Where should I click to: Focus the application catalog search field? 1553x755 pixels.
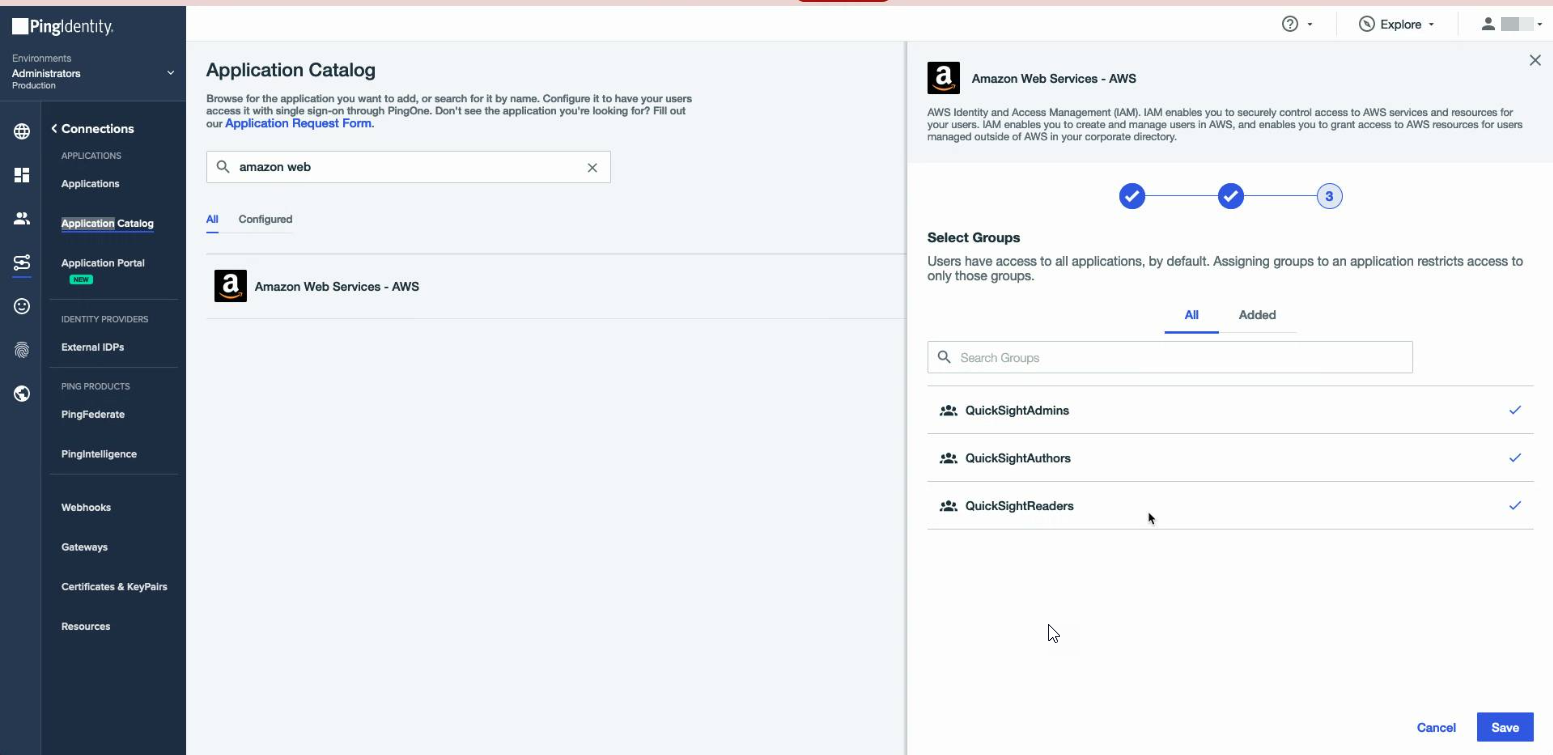point(408,167)
